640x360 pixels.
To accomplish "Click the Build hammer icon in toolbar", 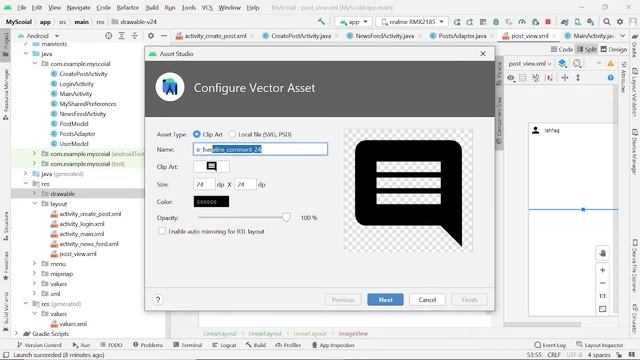I will (321, 22).
